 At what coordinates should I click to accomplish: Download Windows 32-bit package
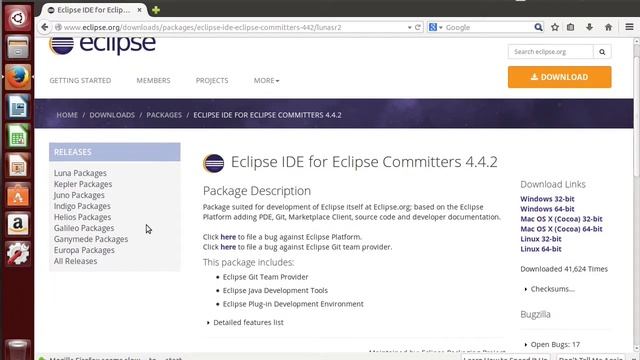tap(547, 199)
